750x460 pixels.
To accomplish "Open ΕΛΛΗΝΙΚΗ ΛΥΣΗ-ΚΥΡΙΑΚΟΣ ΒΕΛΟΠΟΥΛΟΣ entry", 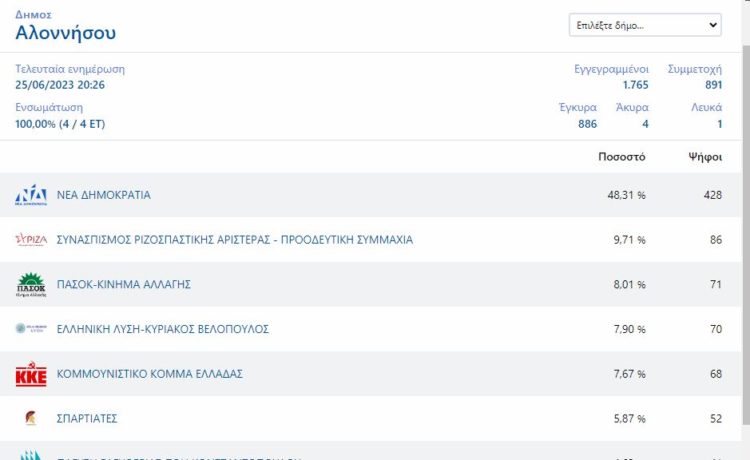I will tap(162, 329).
